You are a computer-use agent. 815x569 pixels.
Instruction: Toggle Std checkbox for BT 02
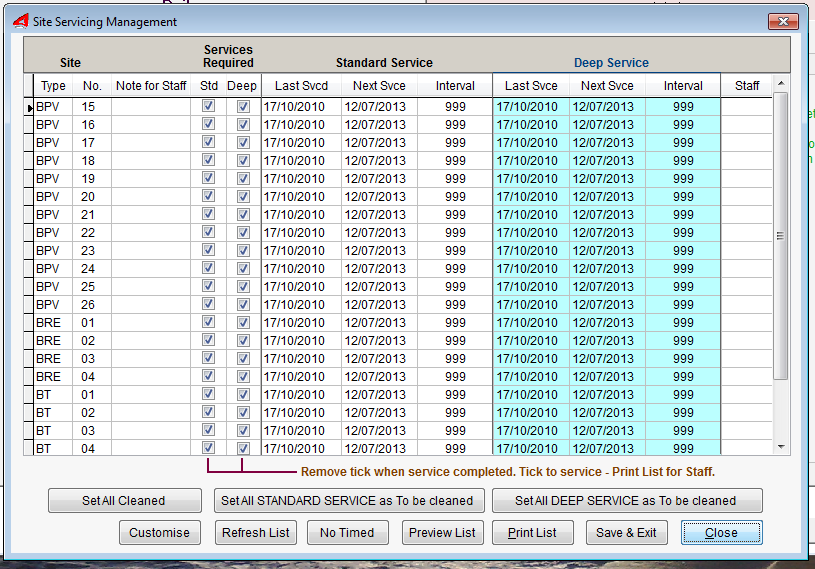click(208, 412)
